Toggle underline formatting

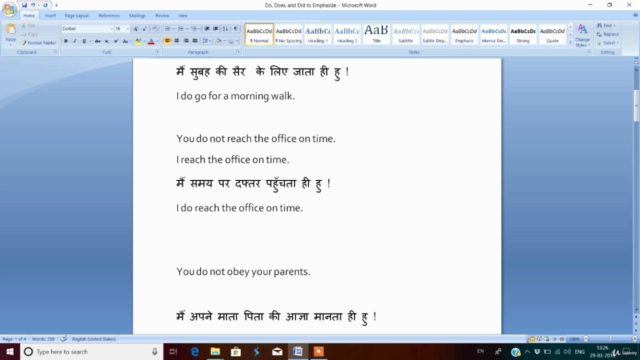tap(84, 41)
